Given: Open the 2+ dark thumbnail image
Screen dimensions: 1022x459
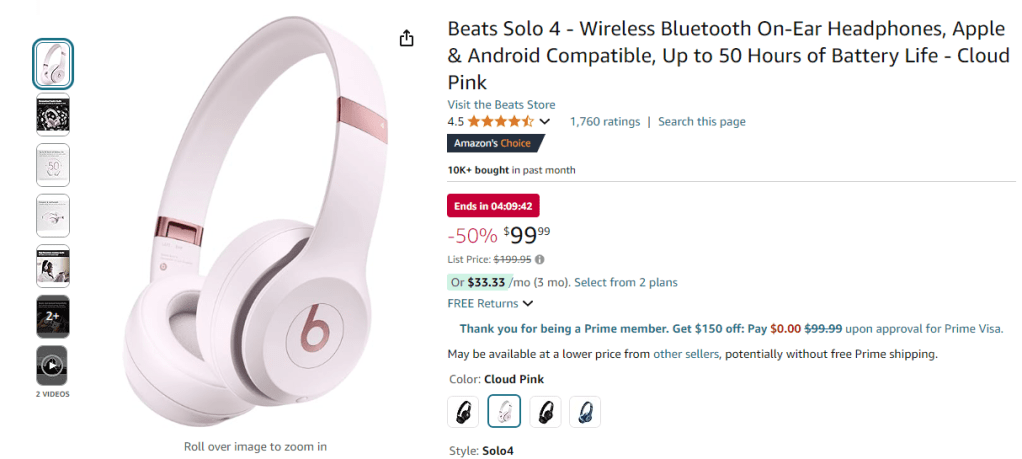Looking at the screenshot, I should pos(53,316).
